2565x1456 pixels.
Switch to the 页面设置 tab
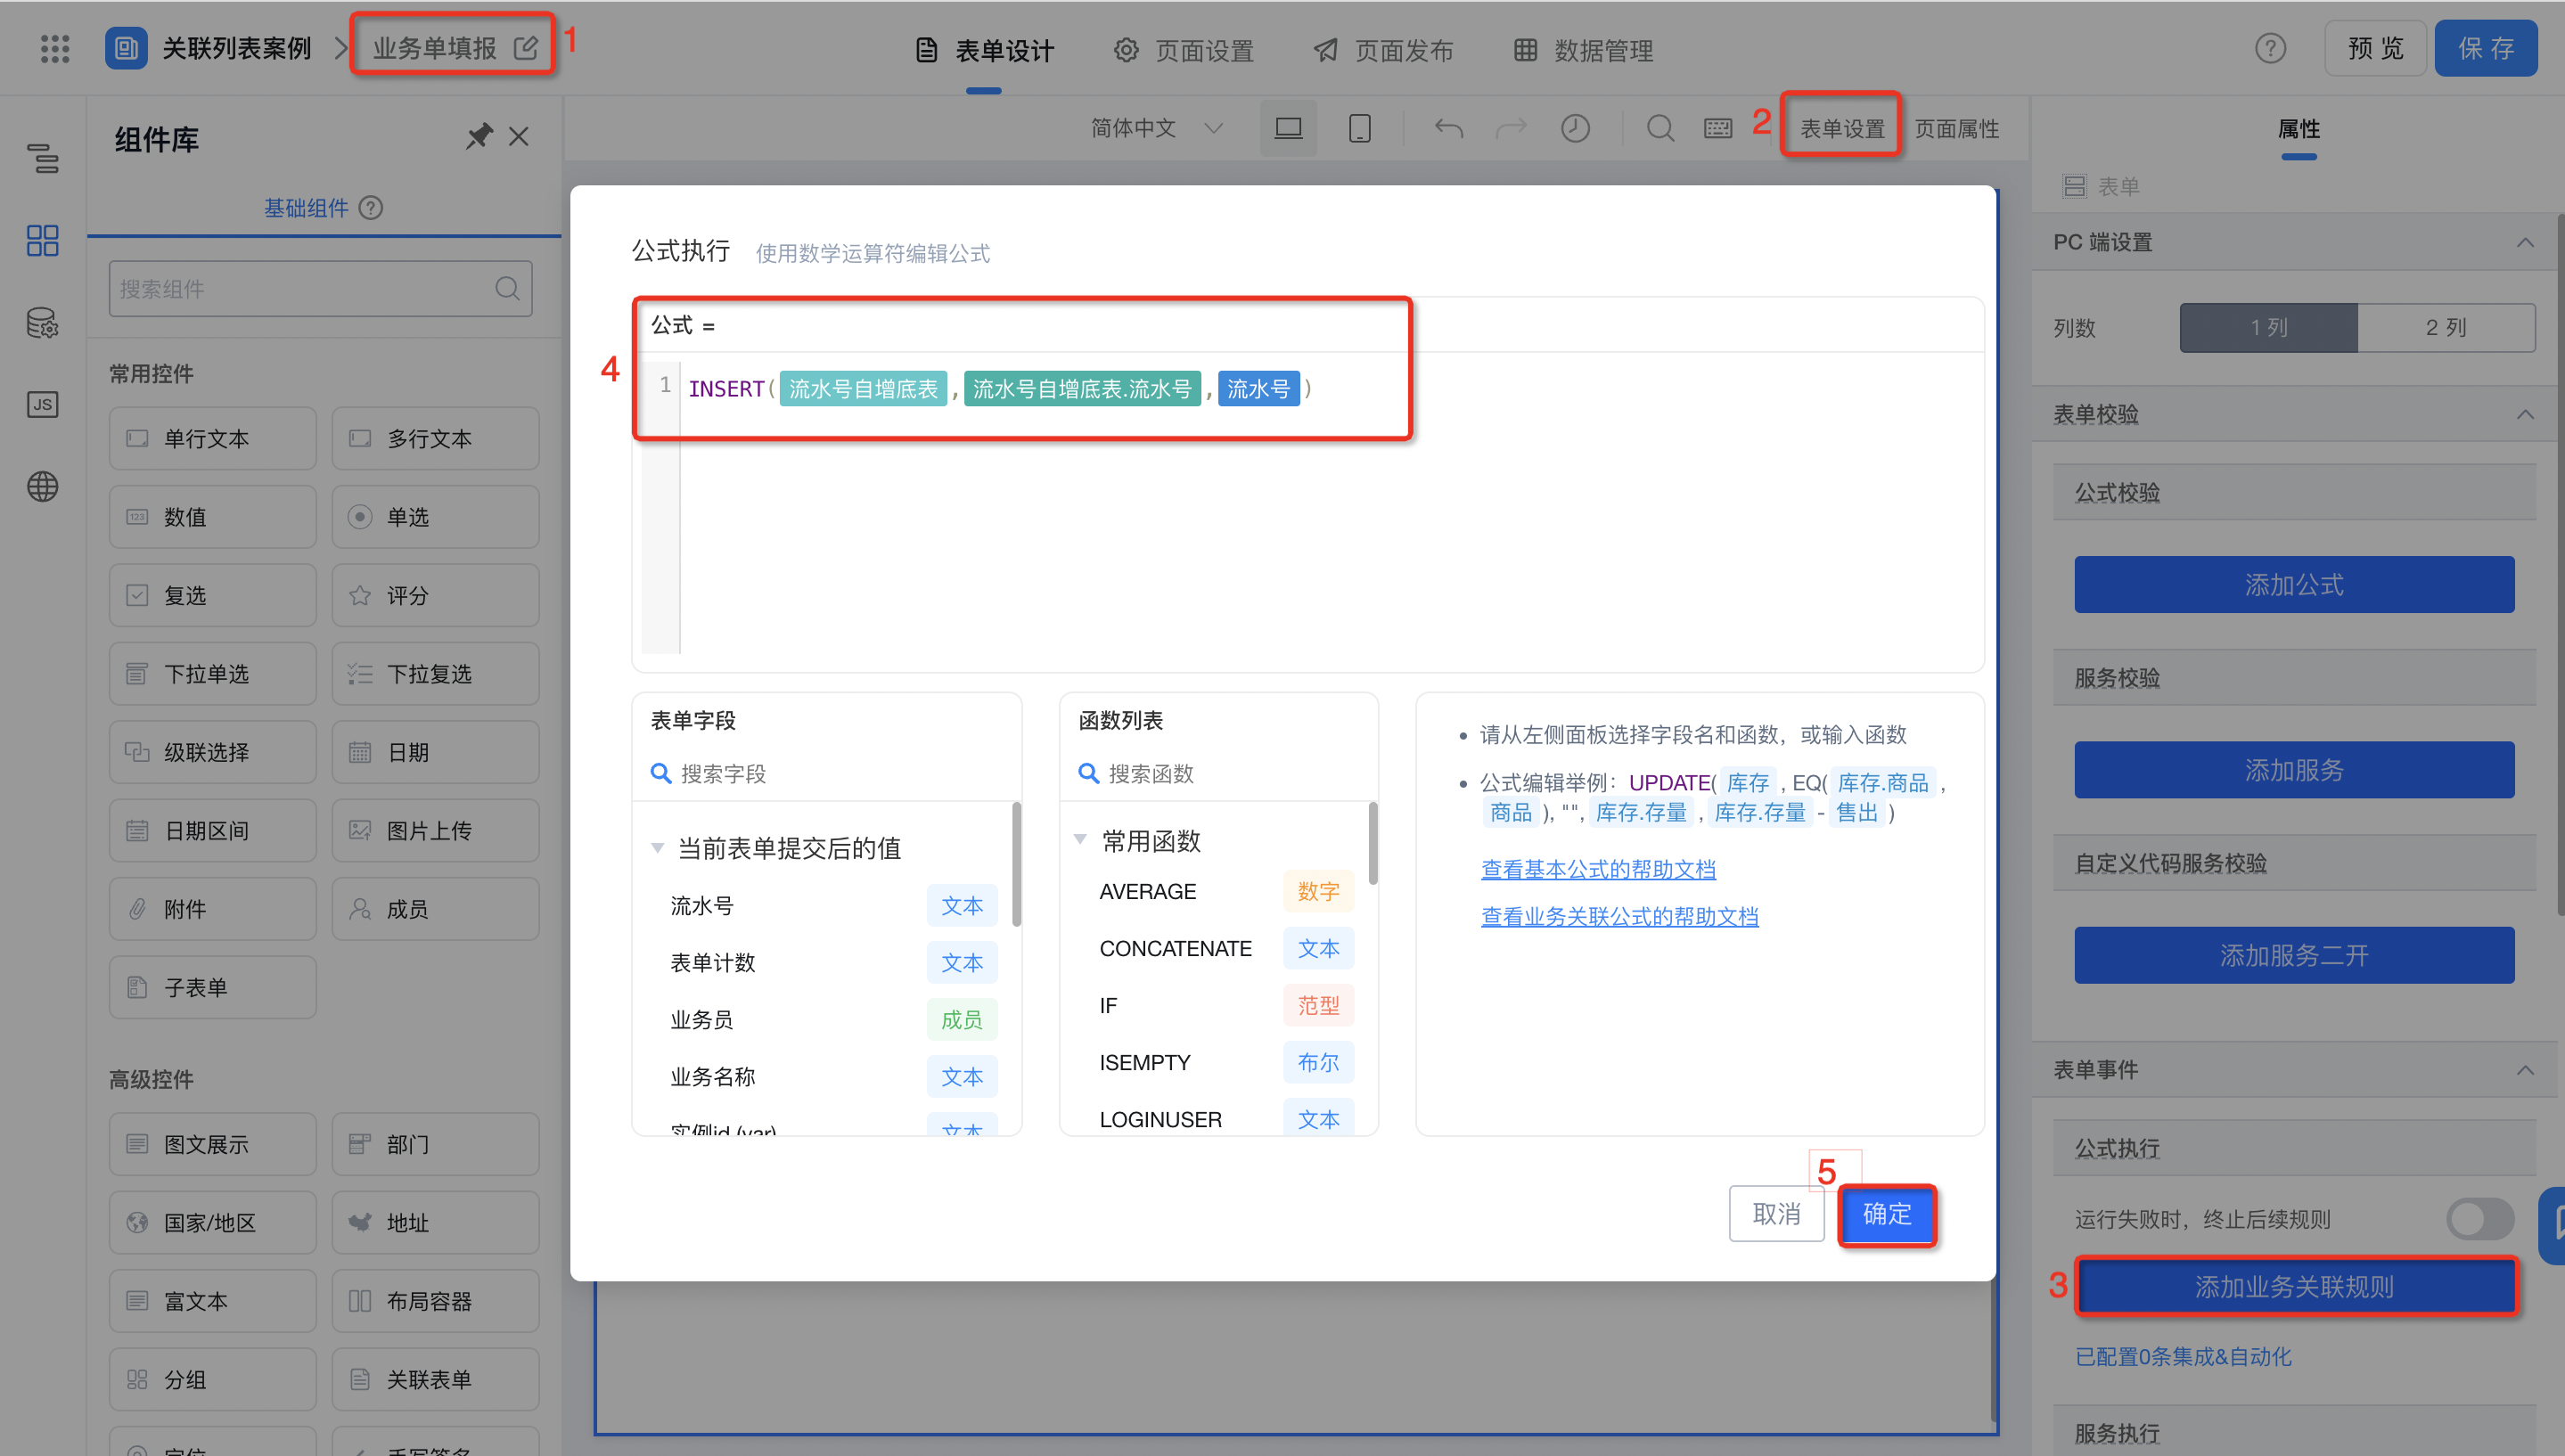(x=1184, y=50)
